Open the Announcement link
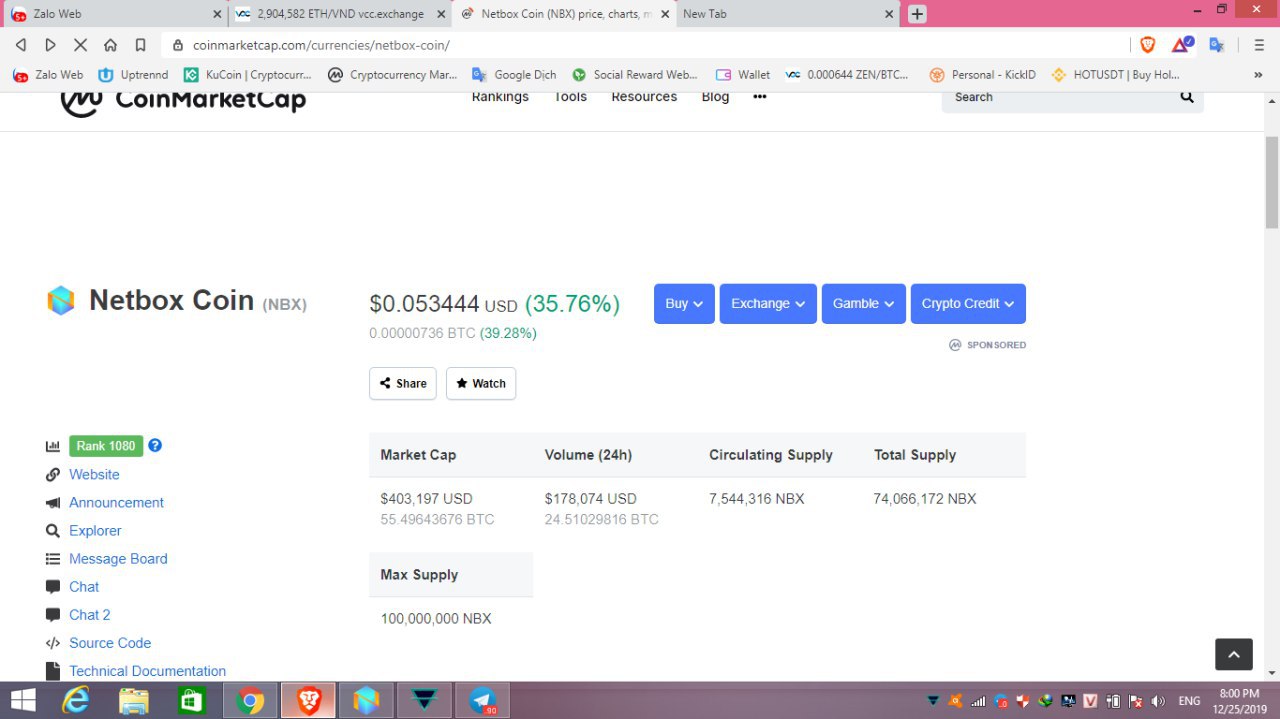1280x719 pixels. click(x=116, y=503)
